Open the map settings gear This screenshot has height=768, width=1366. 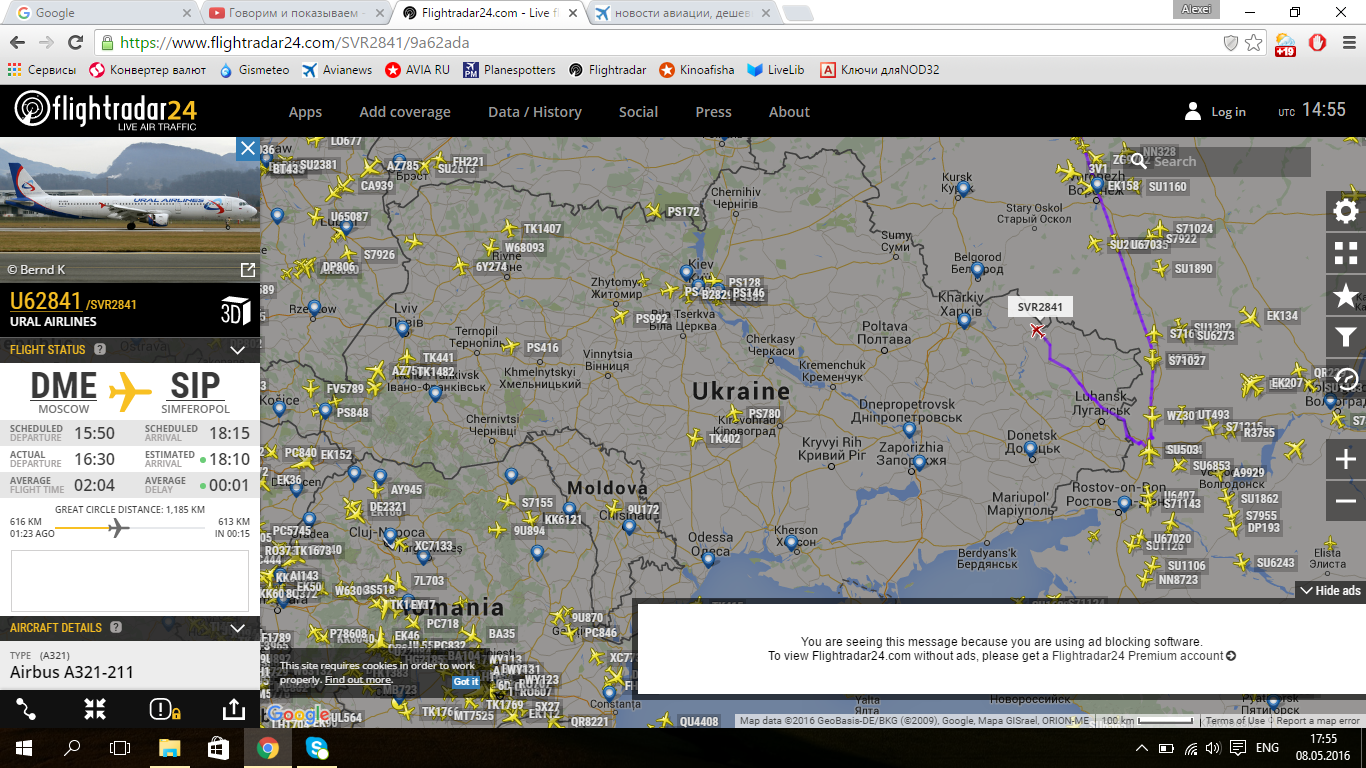[1346, 211]
